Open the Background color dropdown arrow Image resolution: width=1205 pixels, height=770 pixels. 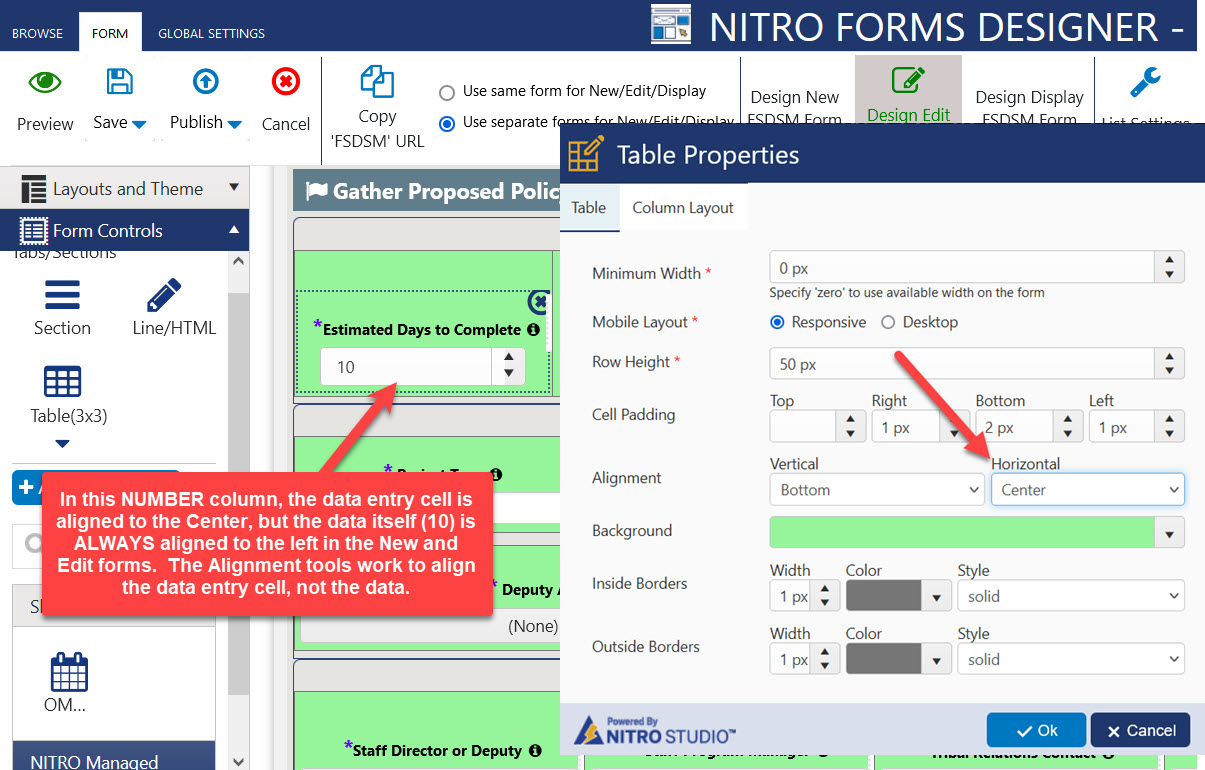click(x=1170, y=533)
